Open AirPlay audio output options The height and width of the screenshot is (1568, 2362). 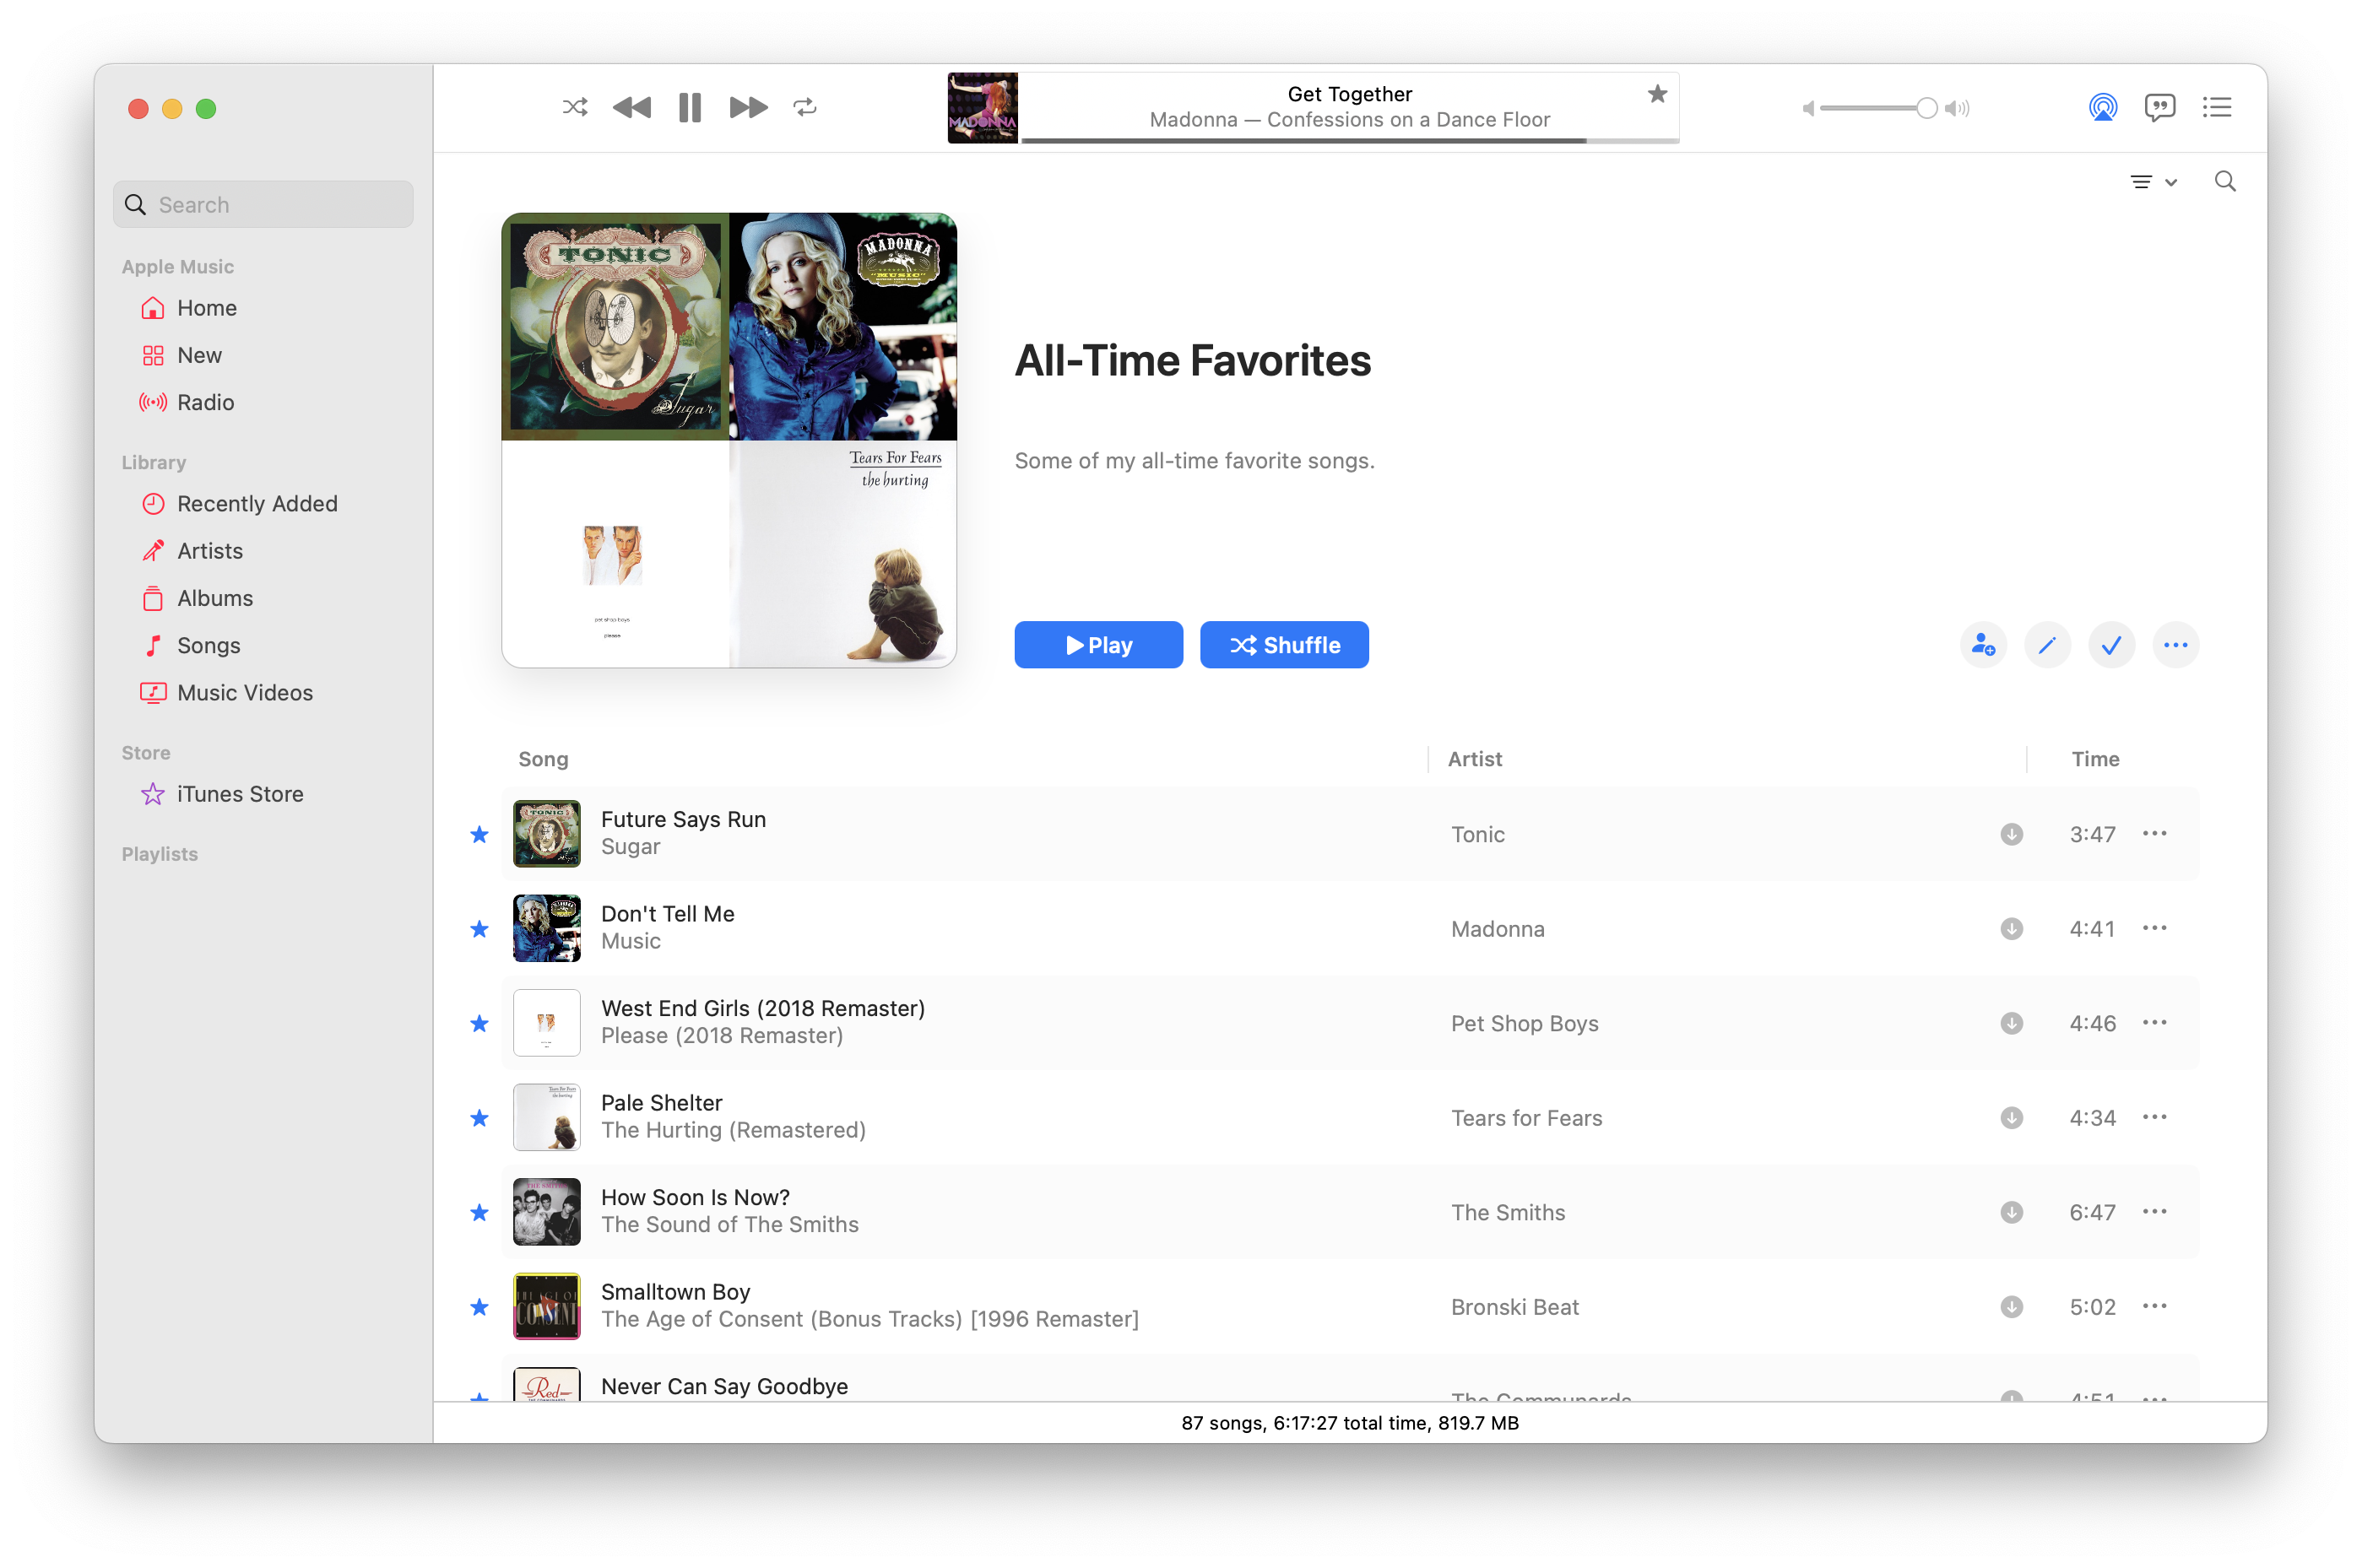[2102, 107]
